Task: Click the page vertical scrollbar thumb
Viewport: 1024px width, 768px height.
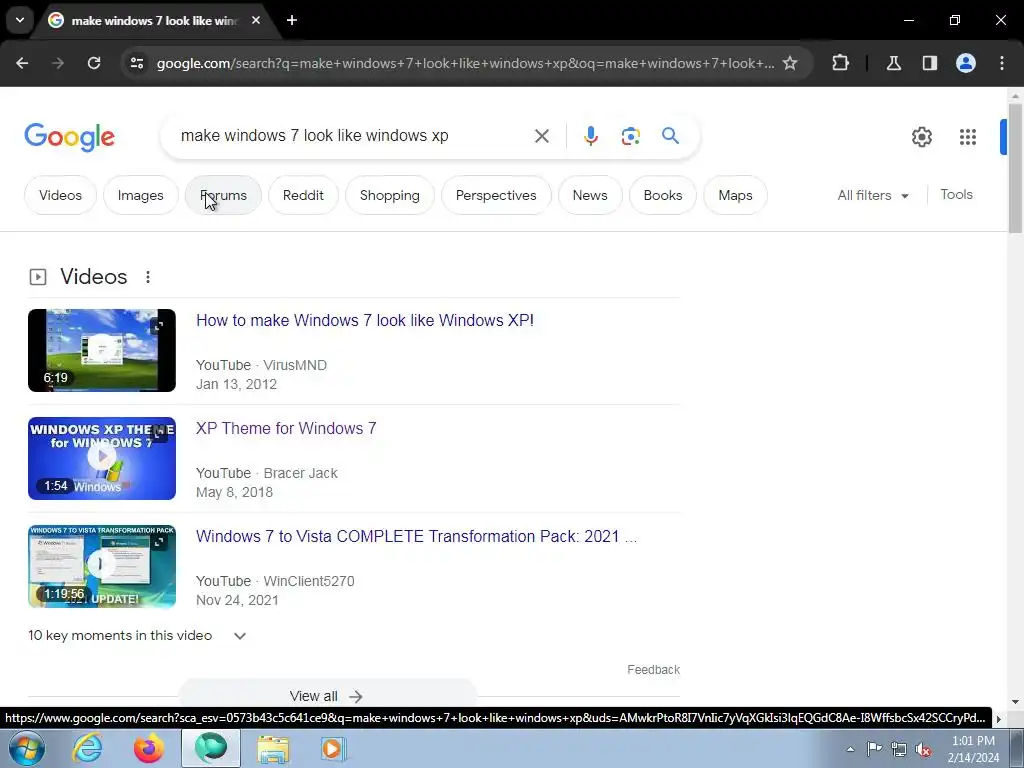Action: (x=1015, y=168)
